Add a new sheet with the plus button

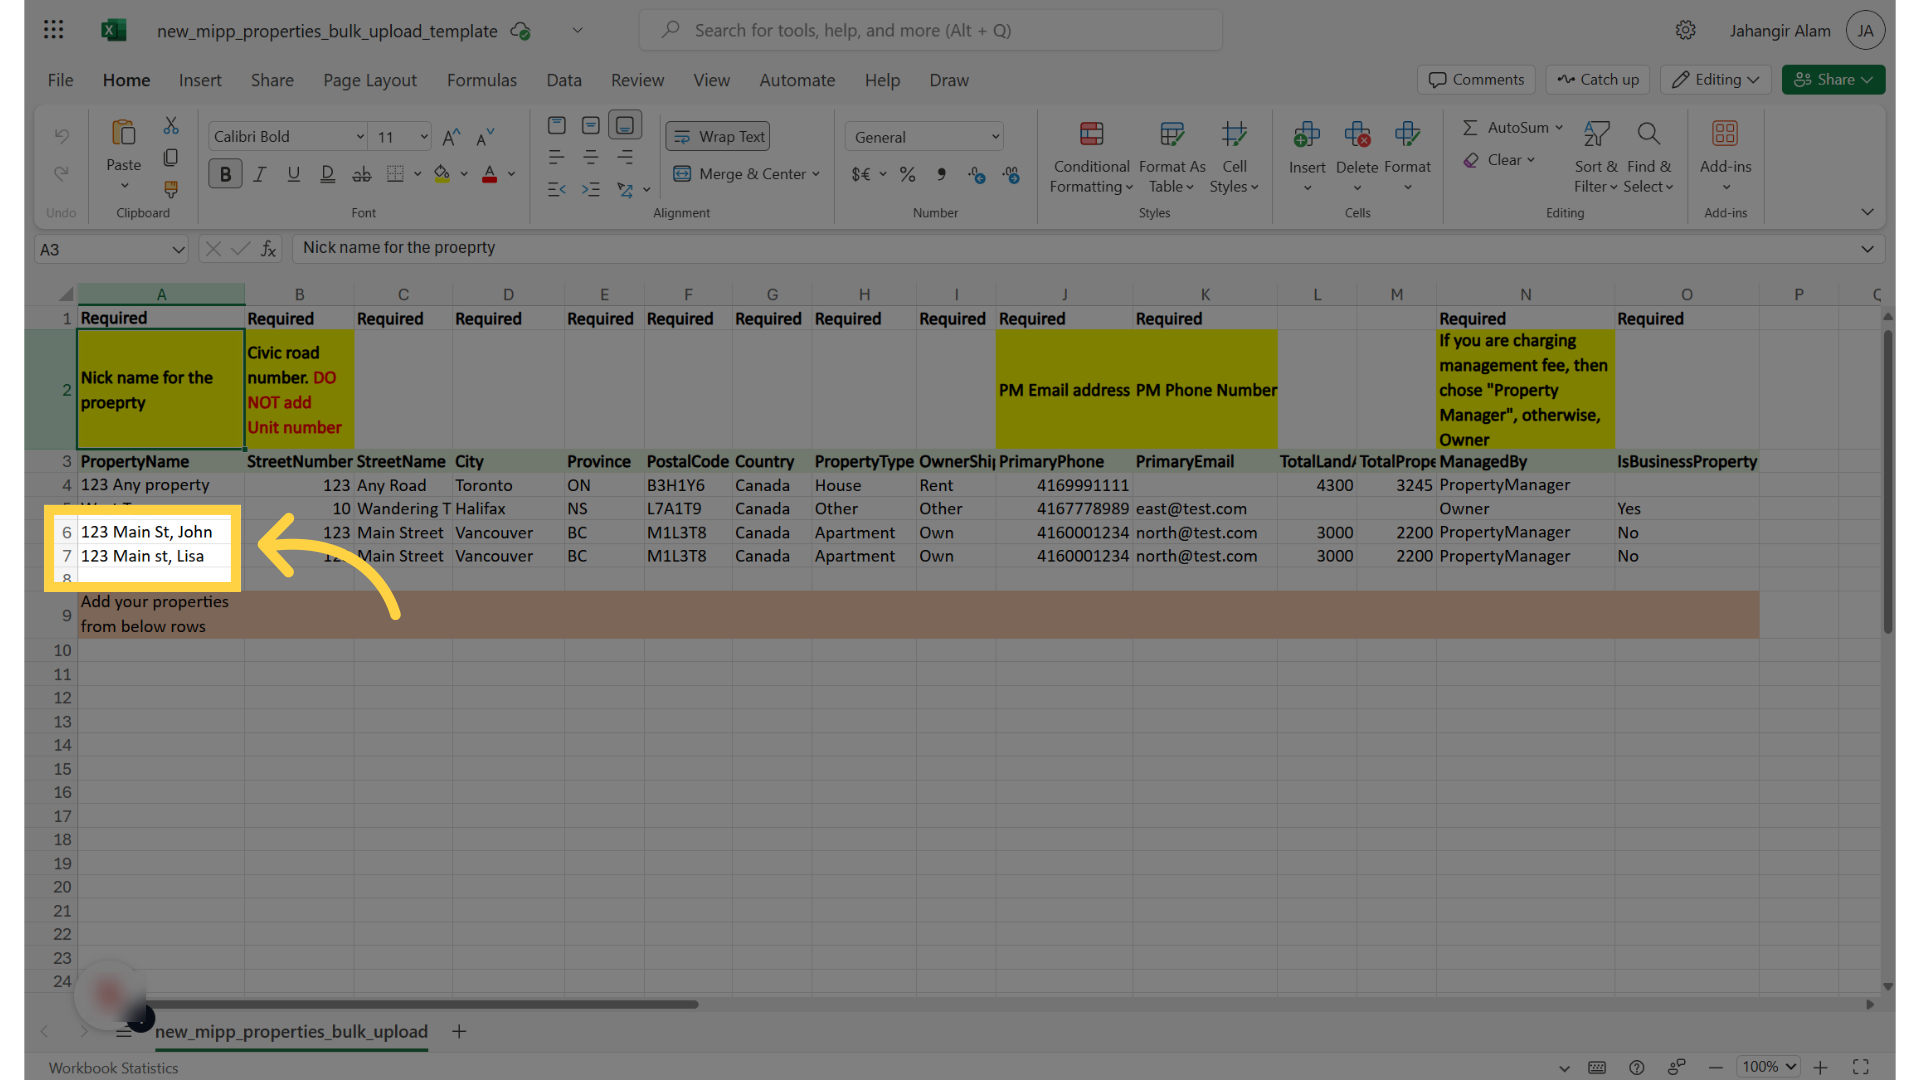click(x=459, y=1031)
